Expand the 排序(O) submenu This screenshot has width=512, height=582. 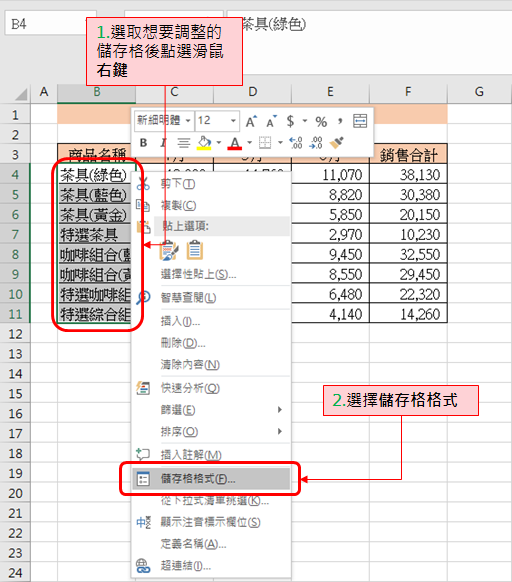211,432
